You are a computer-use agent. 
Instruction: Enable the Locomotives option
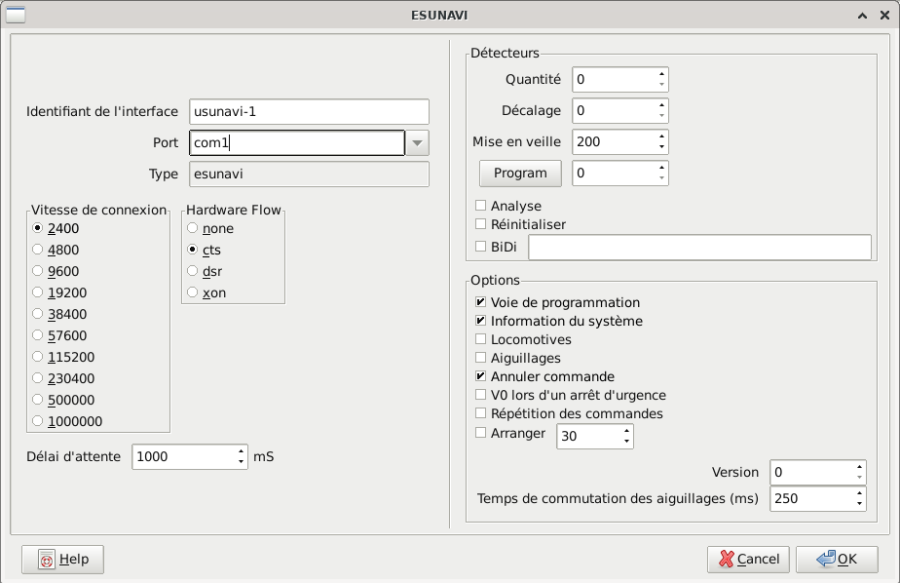(481, 339)
